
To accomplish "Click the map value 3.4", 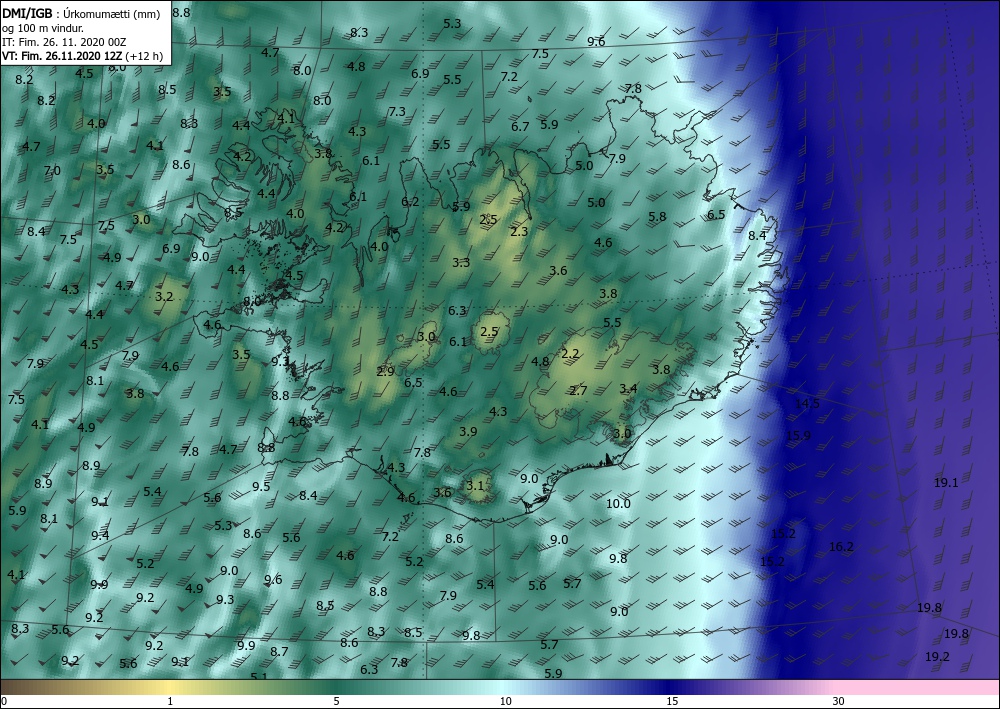I will [628, 389].
